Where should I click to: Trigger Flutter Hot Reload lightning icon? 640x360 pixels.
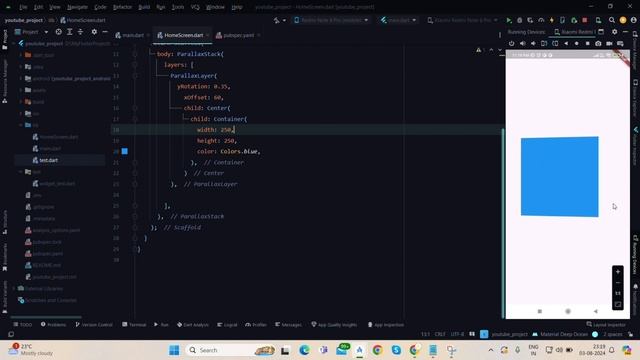click(x=552, y=20)
